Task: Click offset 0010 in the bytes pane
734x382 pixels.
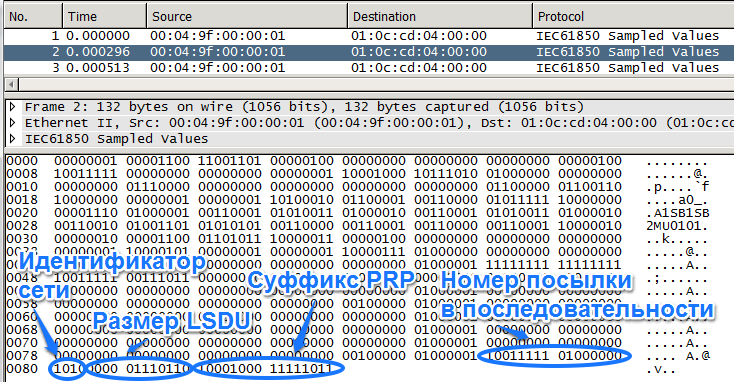Action: [22, 187]
